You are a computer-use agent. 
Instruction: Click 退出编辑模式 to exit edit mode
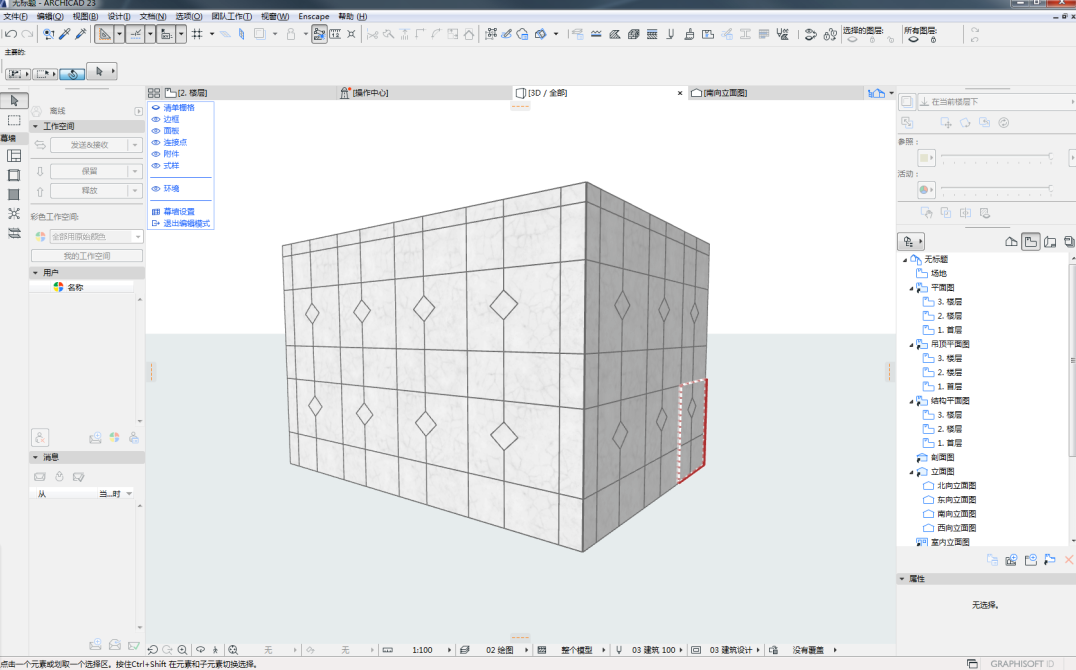tap(186, 223)
